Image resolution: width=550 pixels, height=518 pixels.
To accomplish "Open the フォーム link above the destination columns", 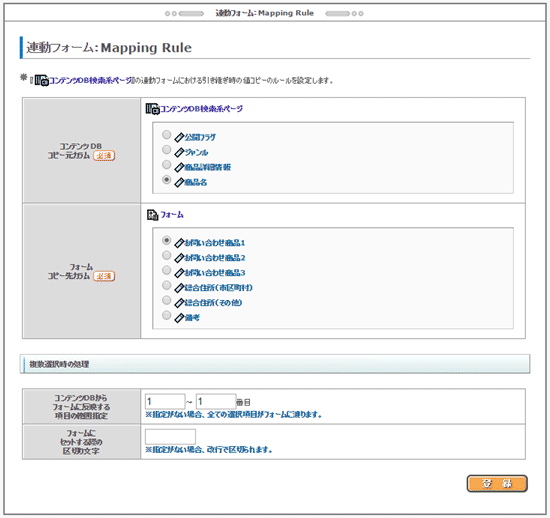I will [172, 215].
